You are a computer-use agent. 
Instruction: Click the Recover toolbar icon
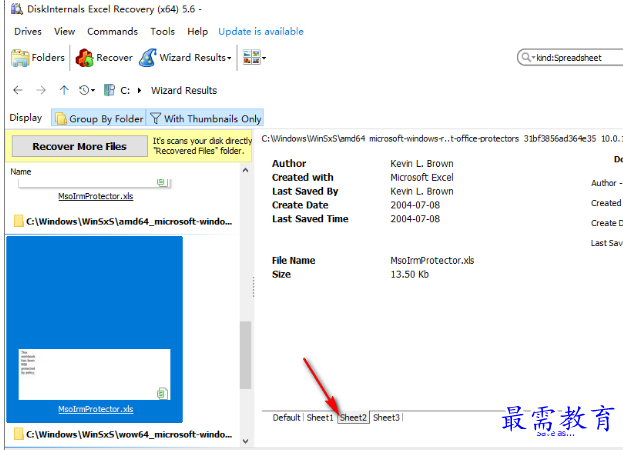tap(84, 58)
